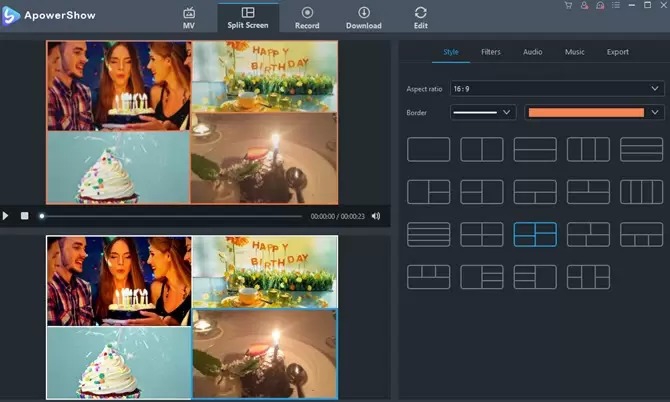Click the shopping cart icon in the title bar
The height and width of the screenshot is (402, 670).
click(568, 5)
